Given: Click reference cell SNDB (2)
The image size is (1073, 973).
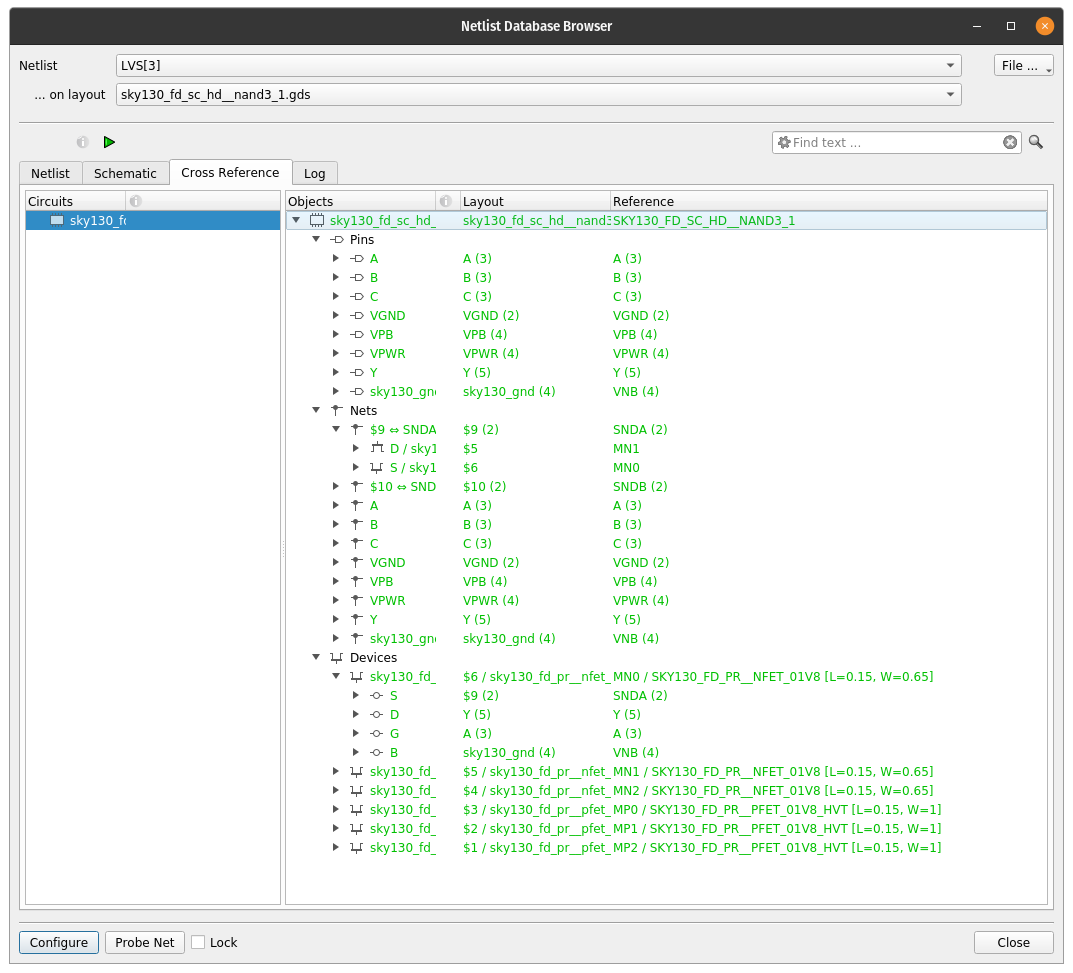Looking at the screenshot, I should coord(640,486).
